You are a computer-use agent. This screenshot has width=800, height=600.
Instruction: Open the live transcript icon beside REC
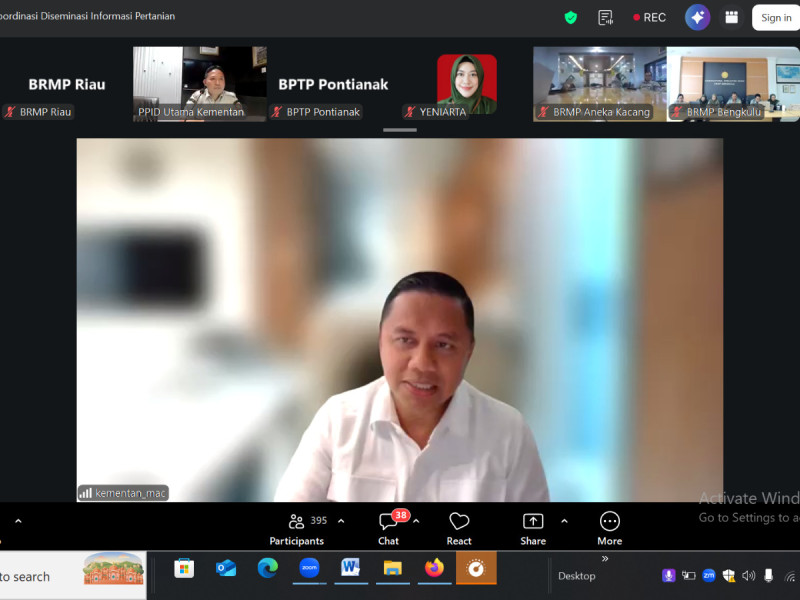tap(605, 18)
